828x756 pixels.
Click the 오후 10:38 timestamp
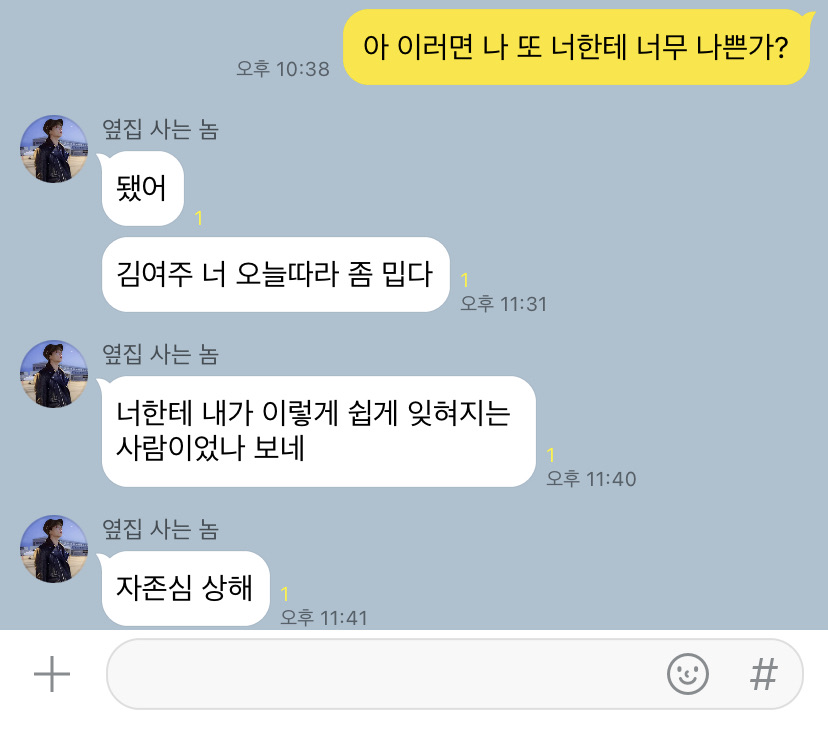[283, 69]
